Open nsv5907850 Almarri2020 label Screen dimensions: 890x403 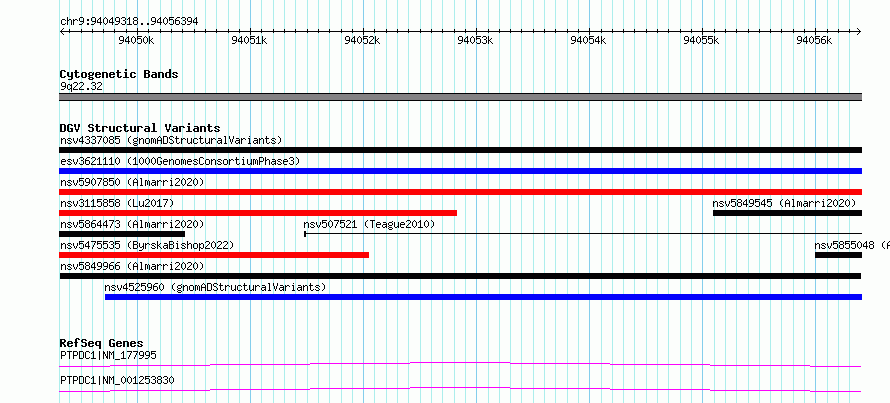(x=132, y=182)
